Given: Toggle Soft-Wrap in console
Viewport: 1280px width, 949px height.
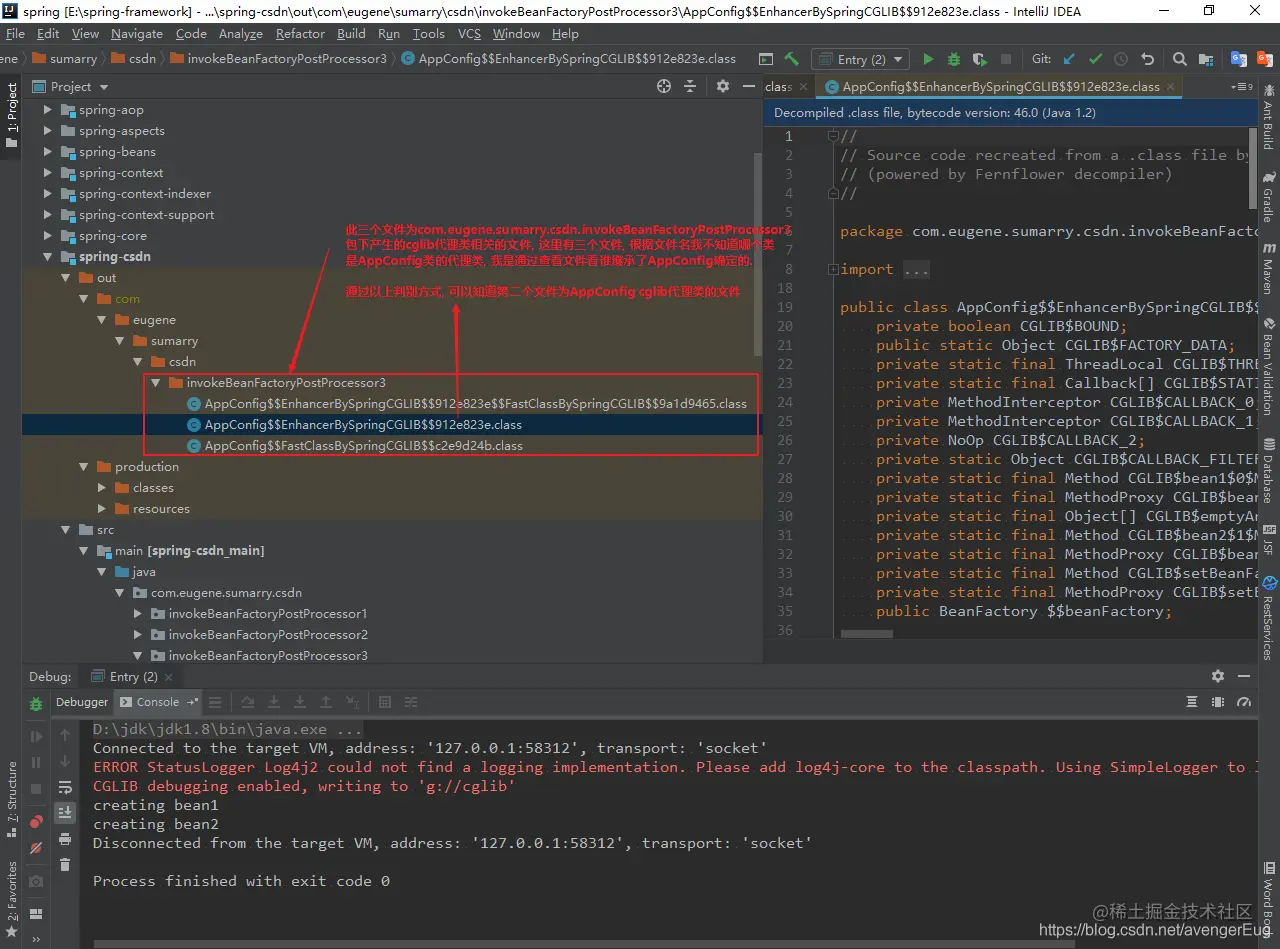Looking at the screenshot, I should 65,787.
